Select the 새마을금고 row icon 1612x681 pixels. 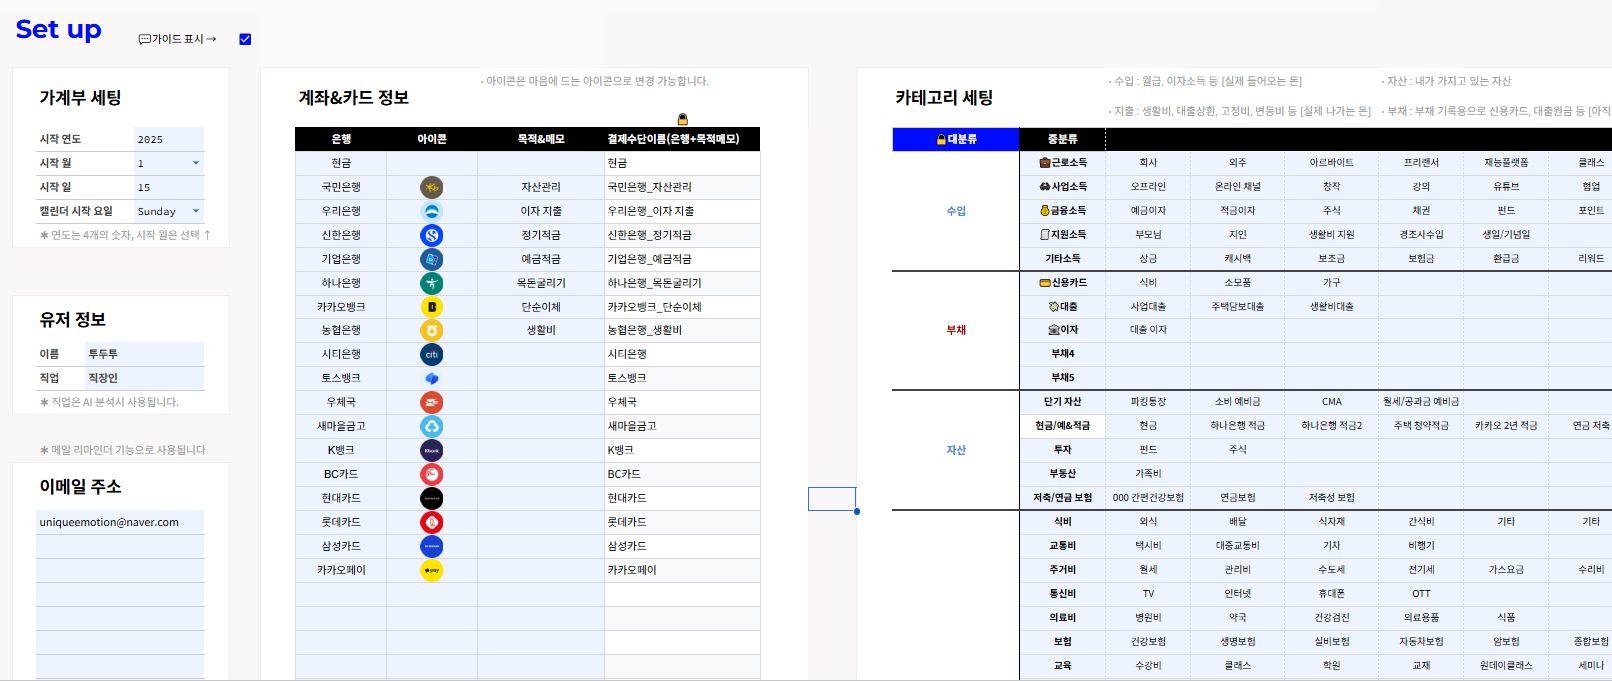432,426
